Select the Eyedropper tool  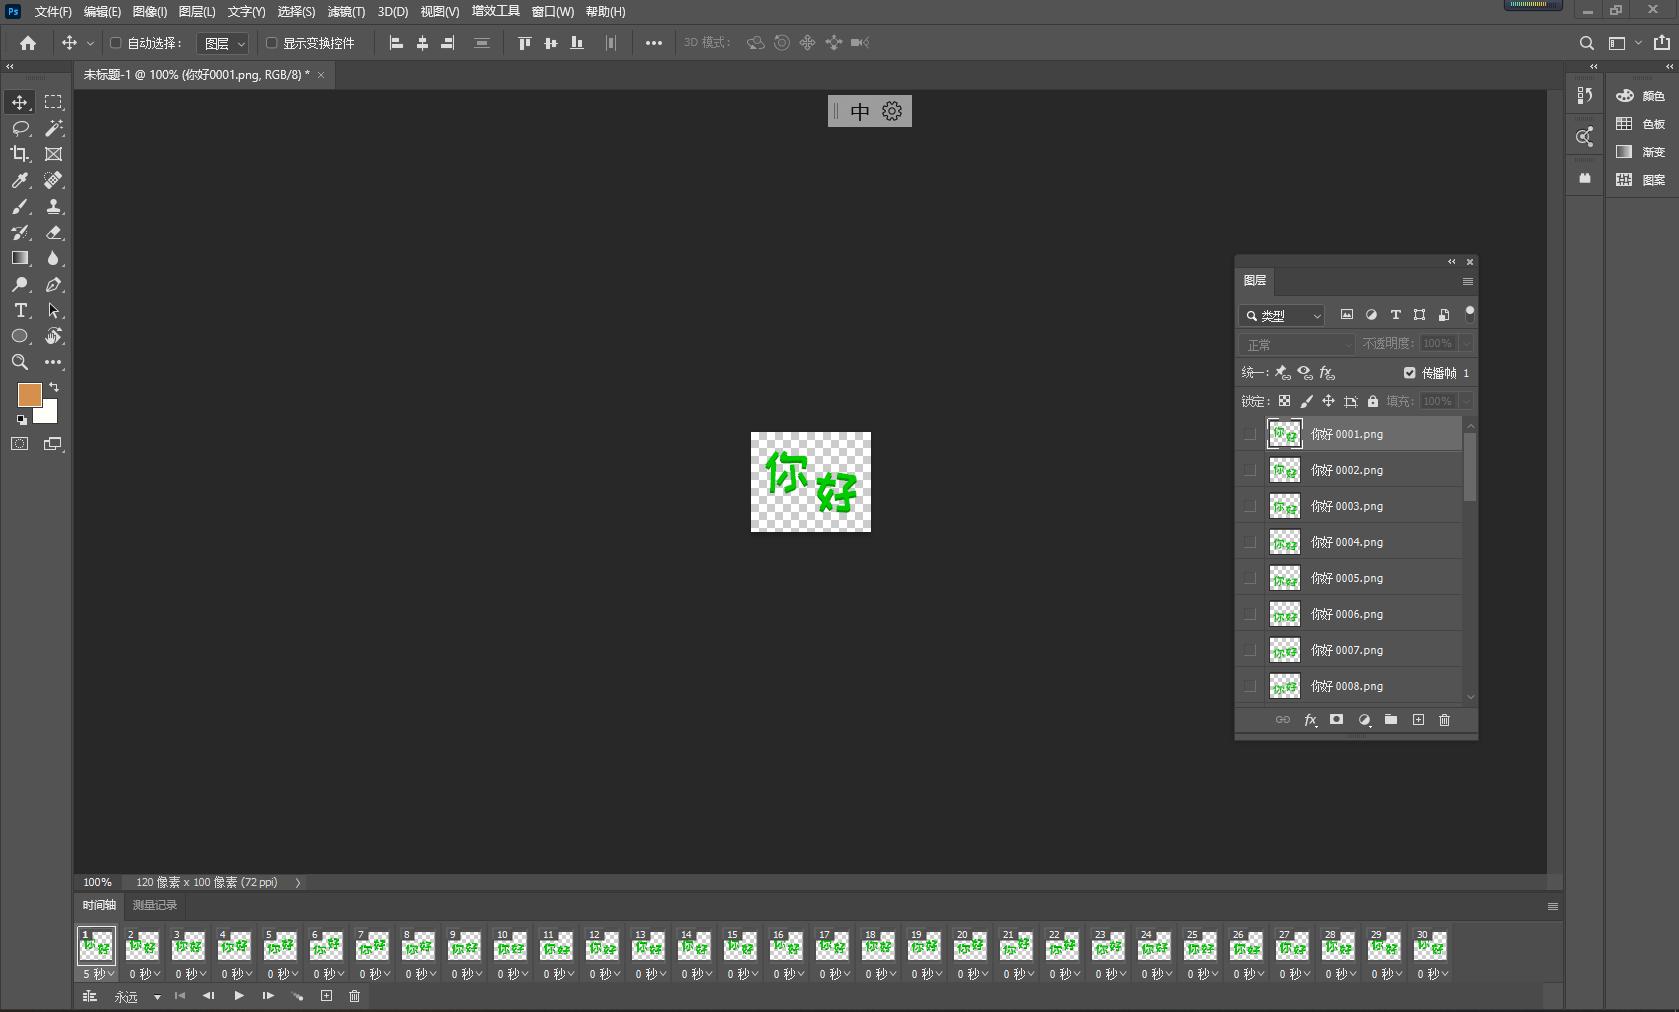click(20, 180)
